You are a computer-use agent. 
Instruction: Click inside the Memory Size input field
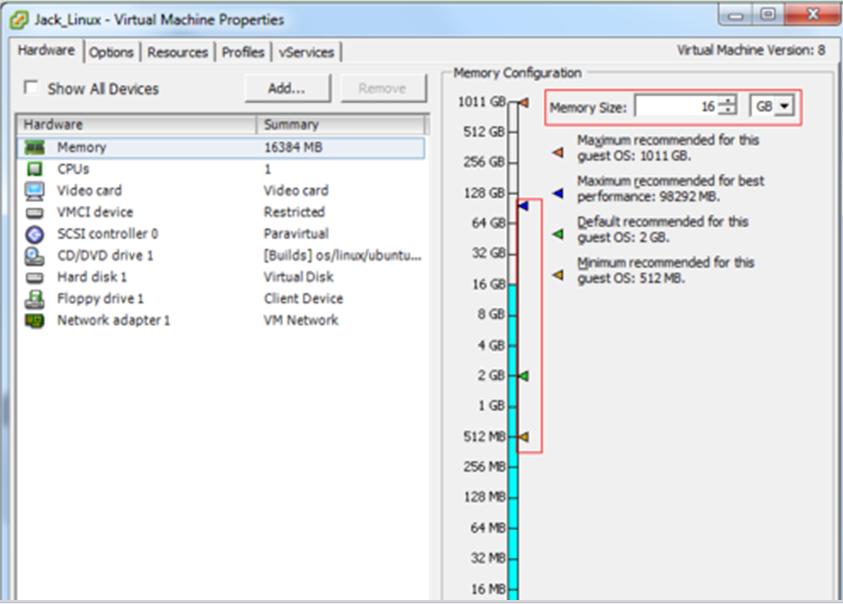pyautogui.click(x=675, y=106)
